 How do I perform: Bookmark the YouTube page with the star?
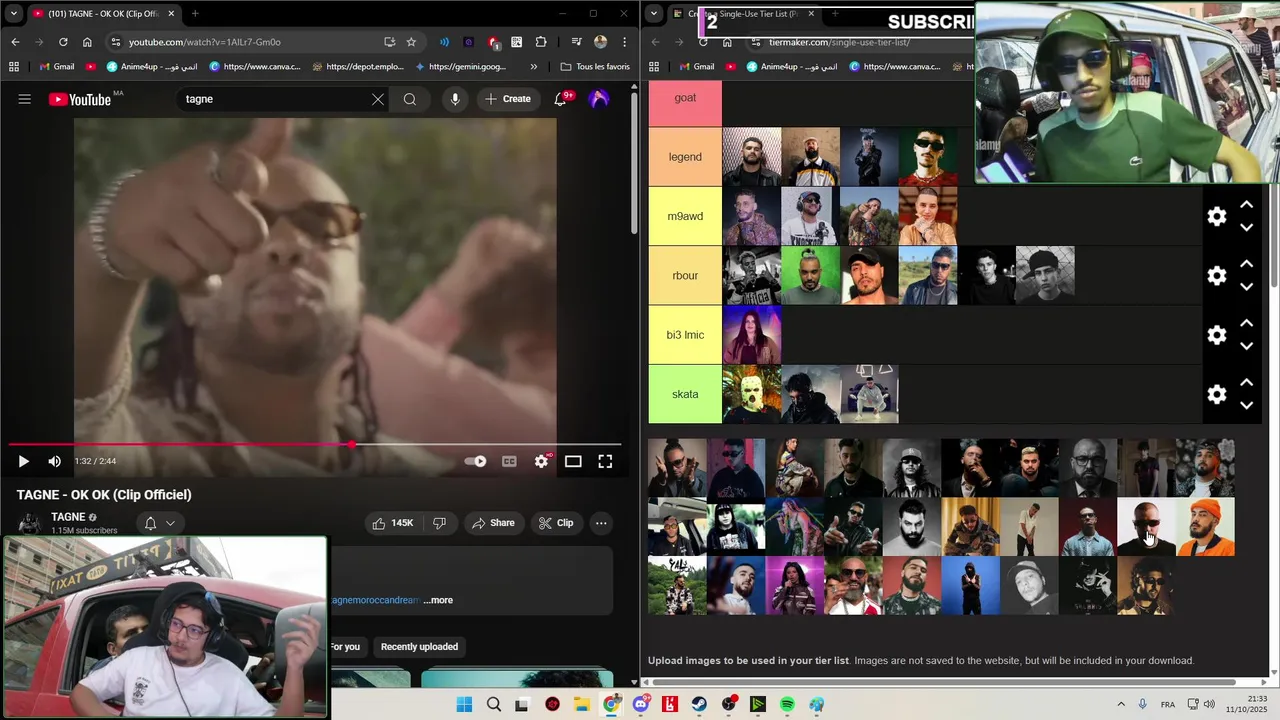(x=411, y=42)
